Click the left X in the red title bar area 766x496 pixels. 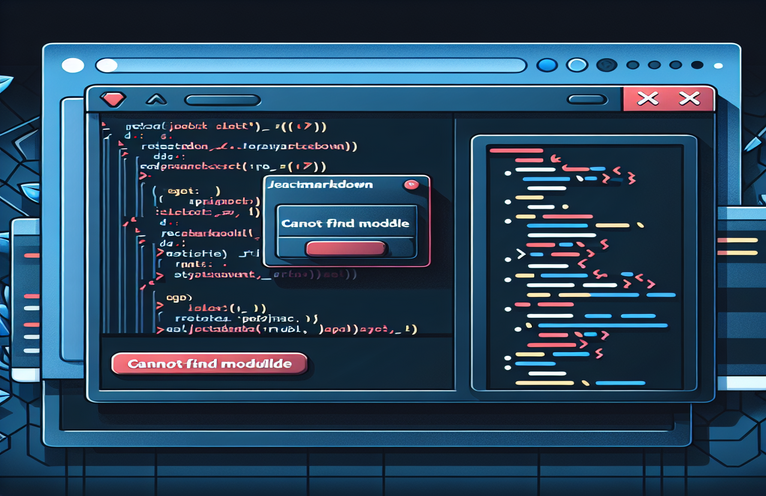647,98
